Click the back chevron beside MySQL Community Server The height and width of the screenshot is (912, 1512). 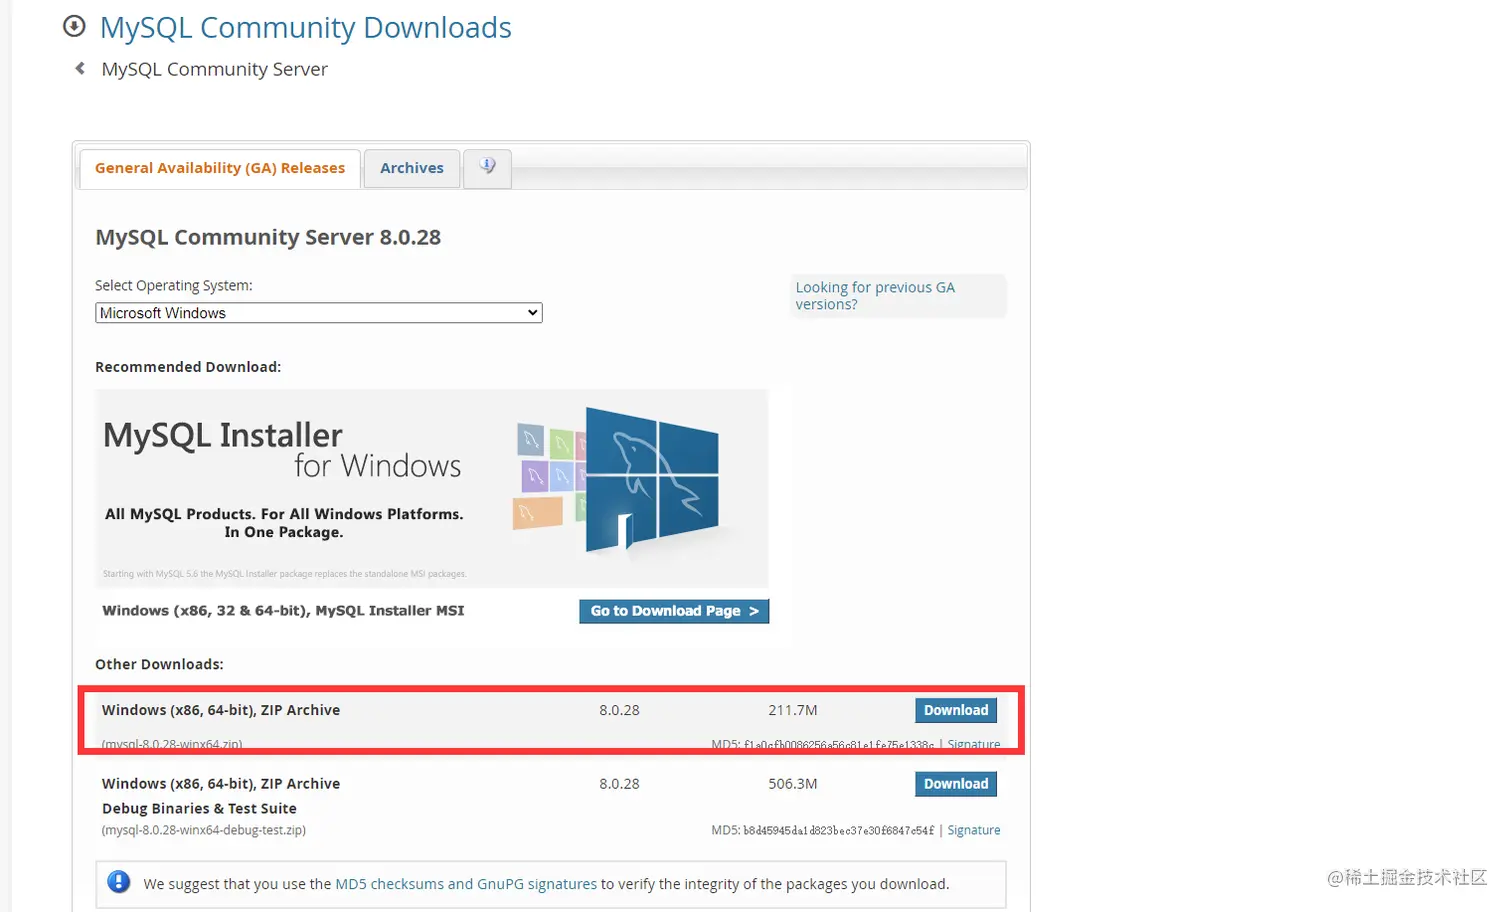pos(80,68)
